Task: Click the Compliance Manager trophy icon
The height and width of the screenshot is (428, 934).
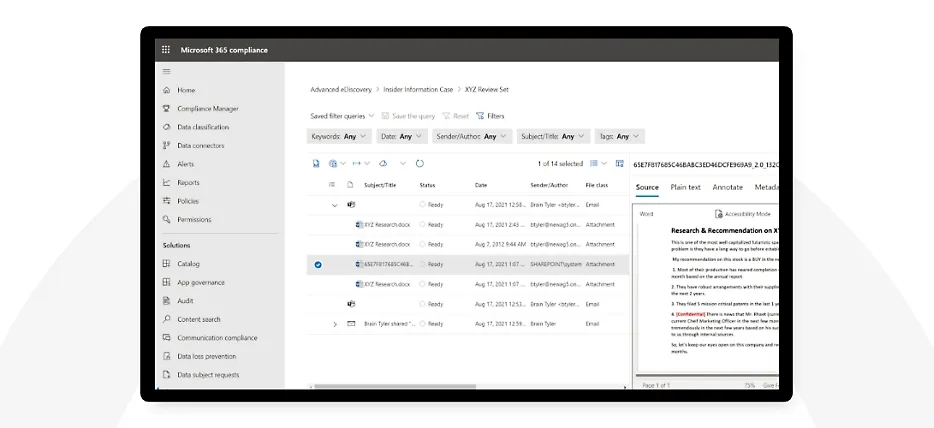Action: tap(166, 108)
